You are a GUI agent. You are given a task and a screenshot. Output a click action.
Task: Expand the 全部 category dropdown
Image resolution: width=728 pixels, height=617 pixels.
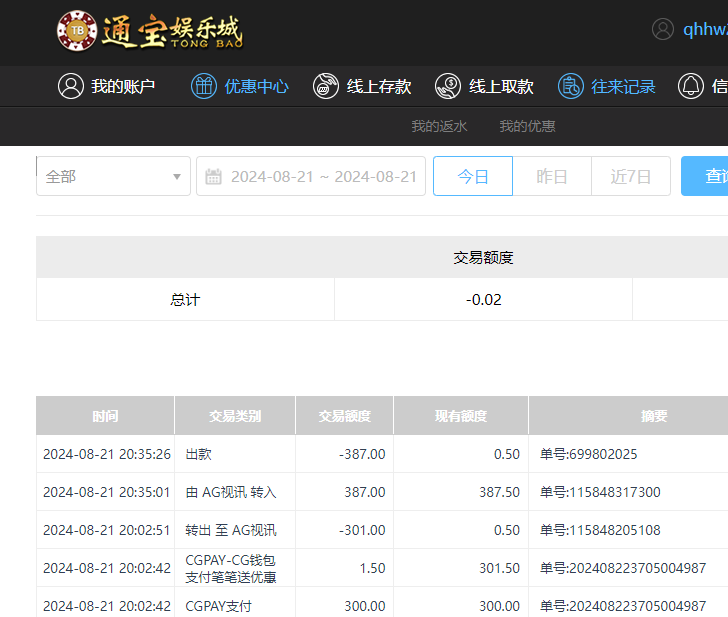tap(113, 176)
